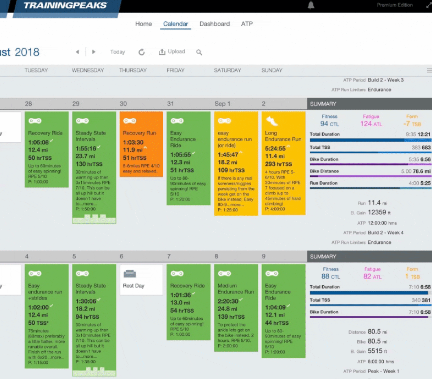This screenshot has width=432, height=379.
Task: Click bike icon on orange Recovery Run card
Action: tap(130, 121)
